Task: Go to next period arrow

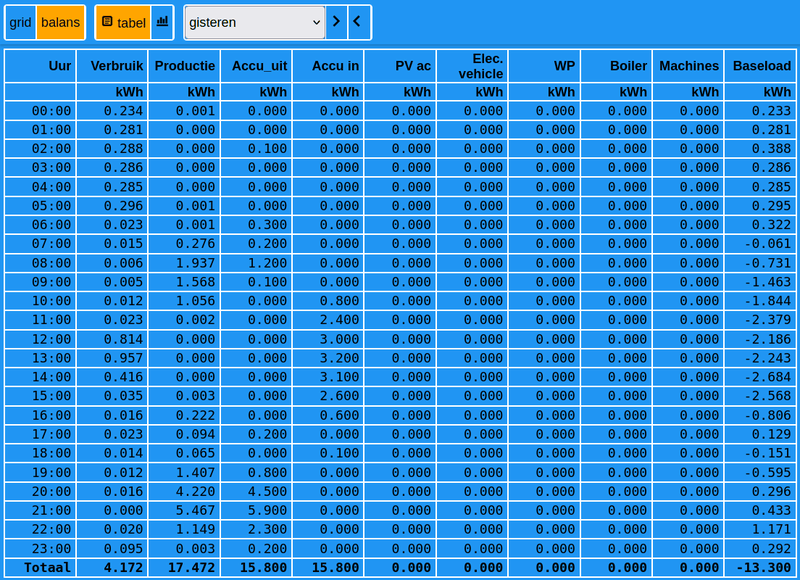Action: (x=336, y=22)
